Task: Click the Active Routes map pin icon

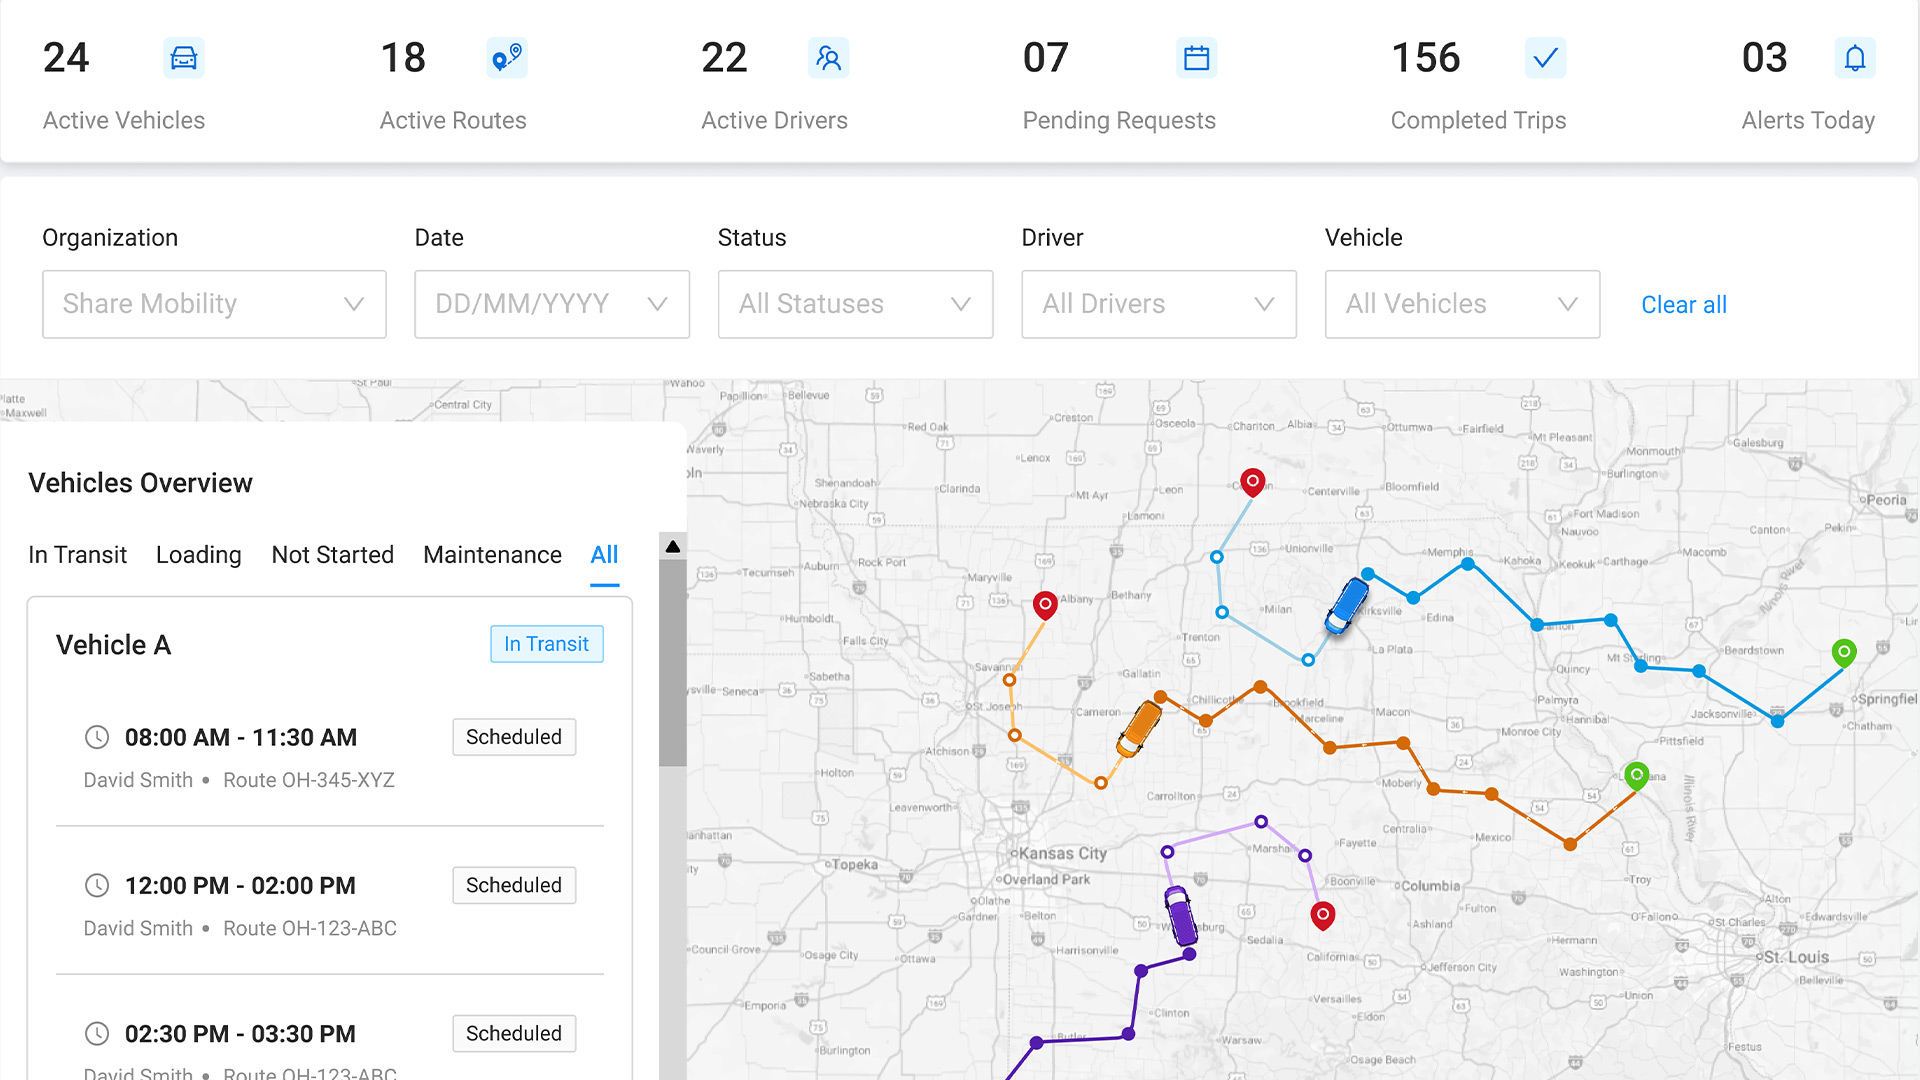Action: pyautogui.click(x=506, y=58)
